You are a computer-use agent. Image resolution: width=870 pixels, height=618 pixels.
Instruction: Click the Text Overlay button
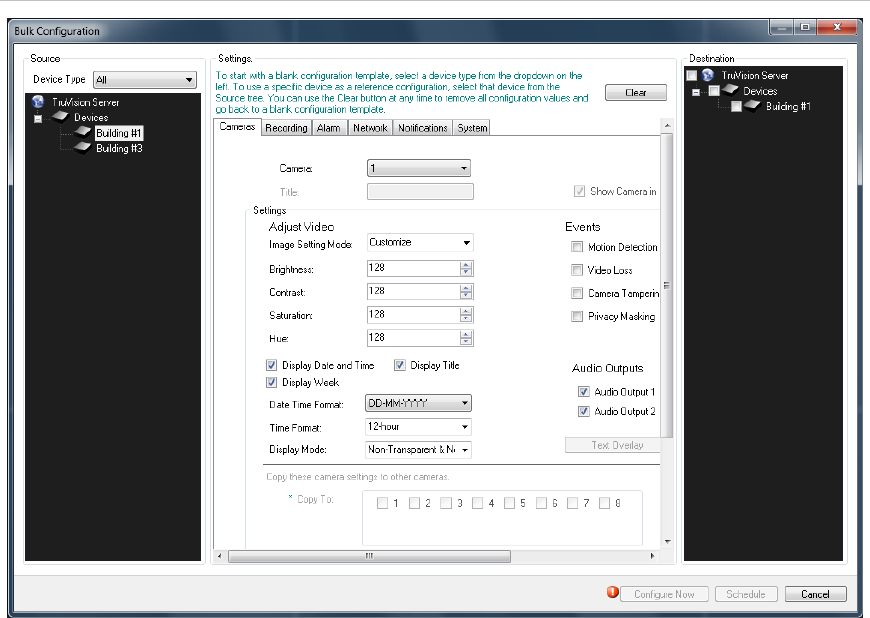613,445
